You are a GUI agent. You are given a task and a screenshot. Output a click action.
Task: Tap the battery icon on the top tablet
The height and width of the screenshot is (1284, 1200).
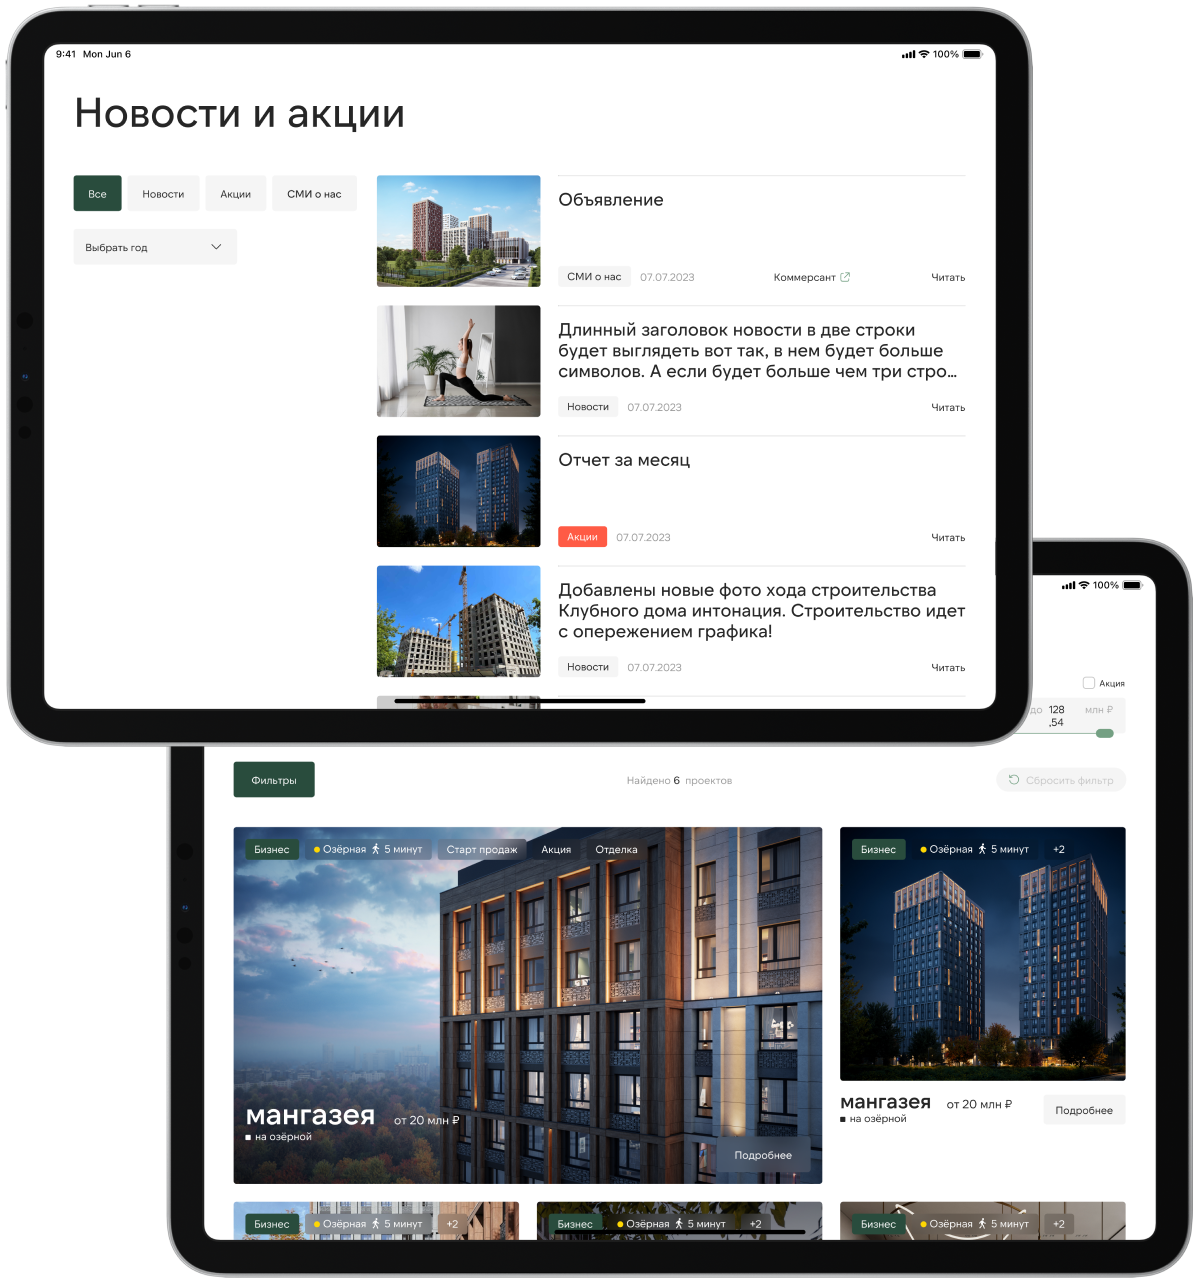[972, 54]
